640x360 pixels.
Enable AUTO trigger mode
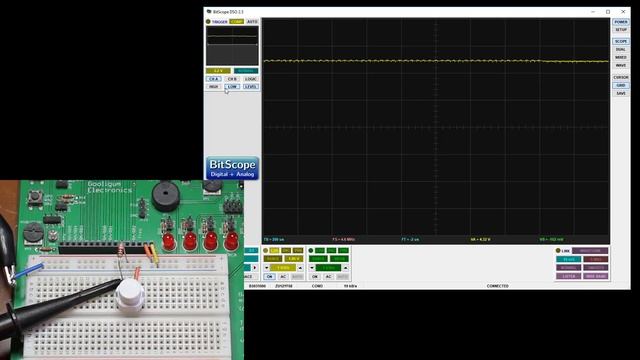tap(252, 22)
